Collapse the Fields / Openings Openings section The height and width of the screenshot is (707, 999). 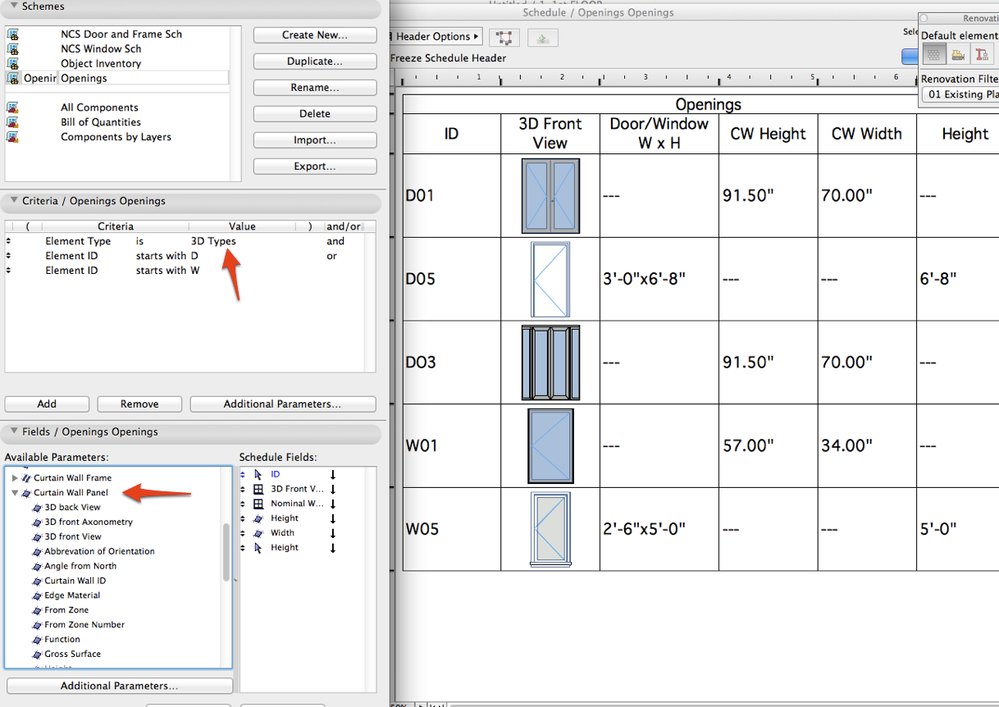[x=13, y=431]
